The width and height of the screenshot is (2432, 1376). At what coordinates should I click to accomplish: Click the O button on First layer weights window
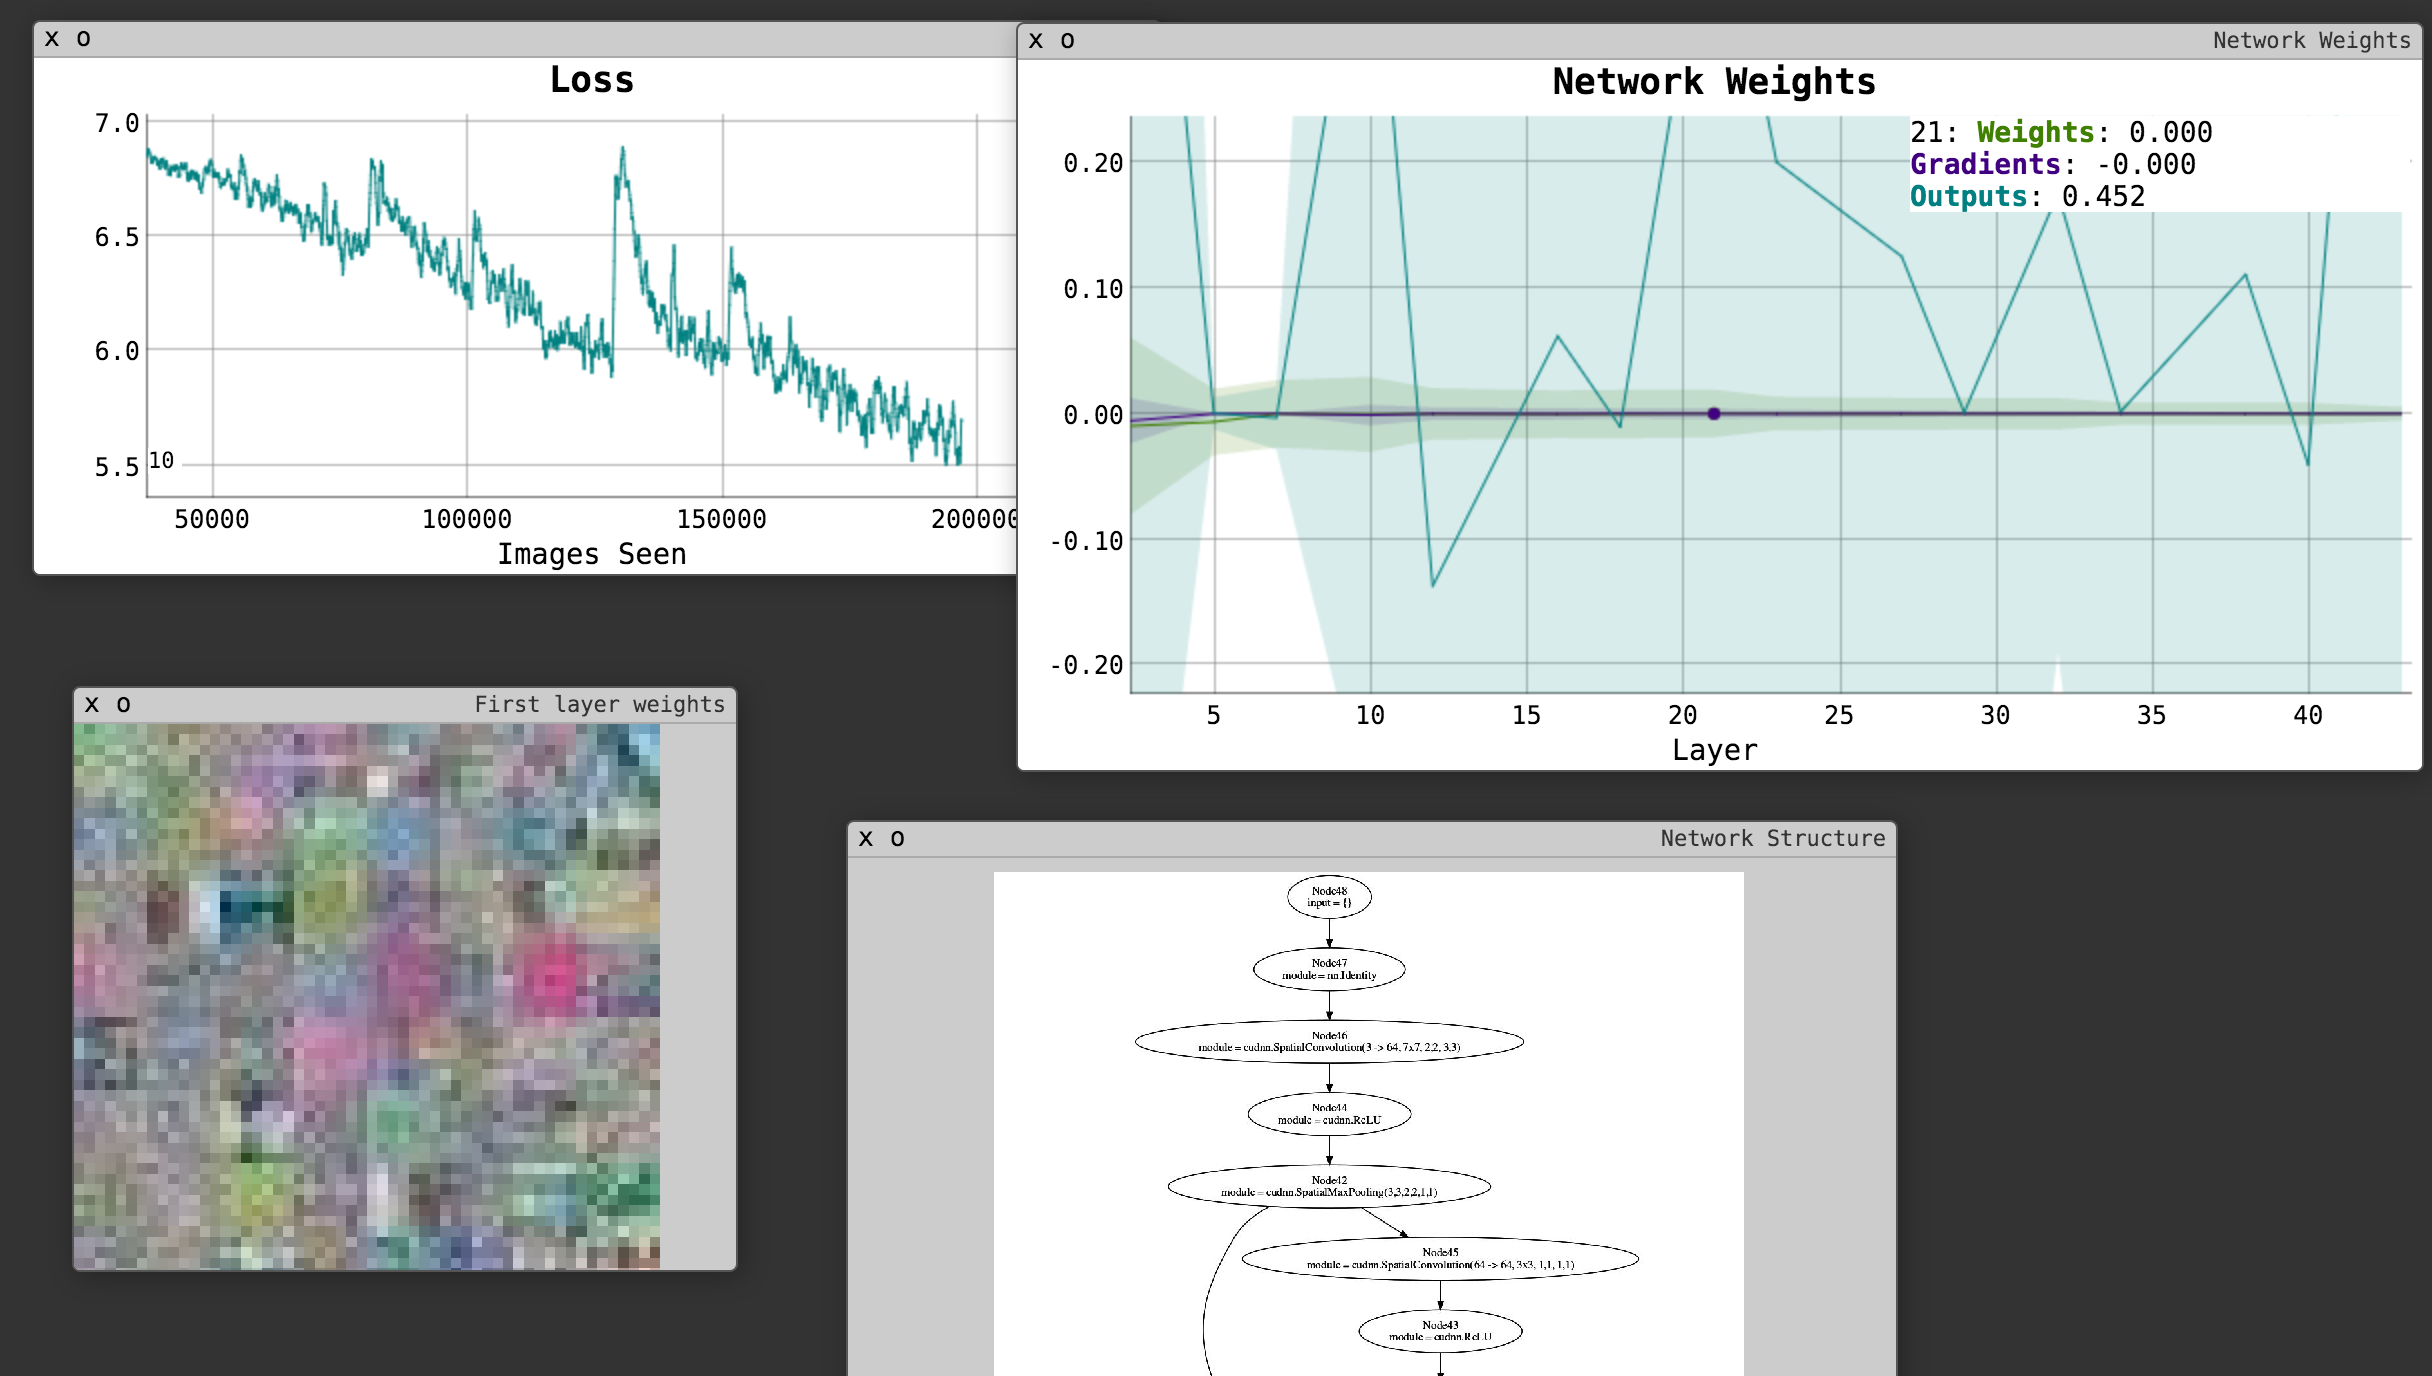click(x=124, y=705)
